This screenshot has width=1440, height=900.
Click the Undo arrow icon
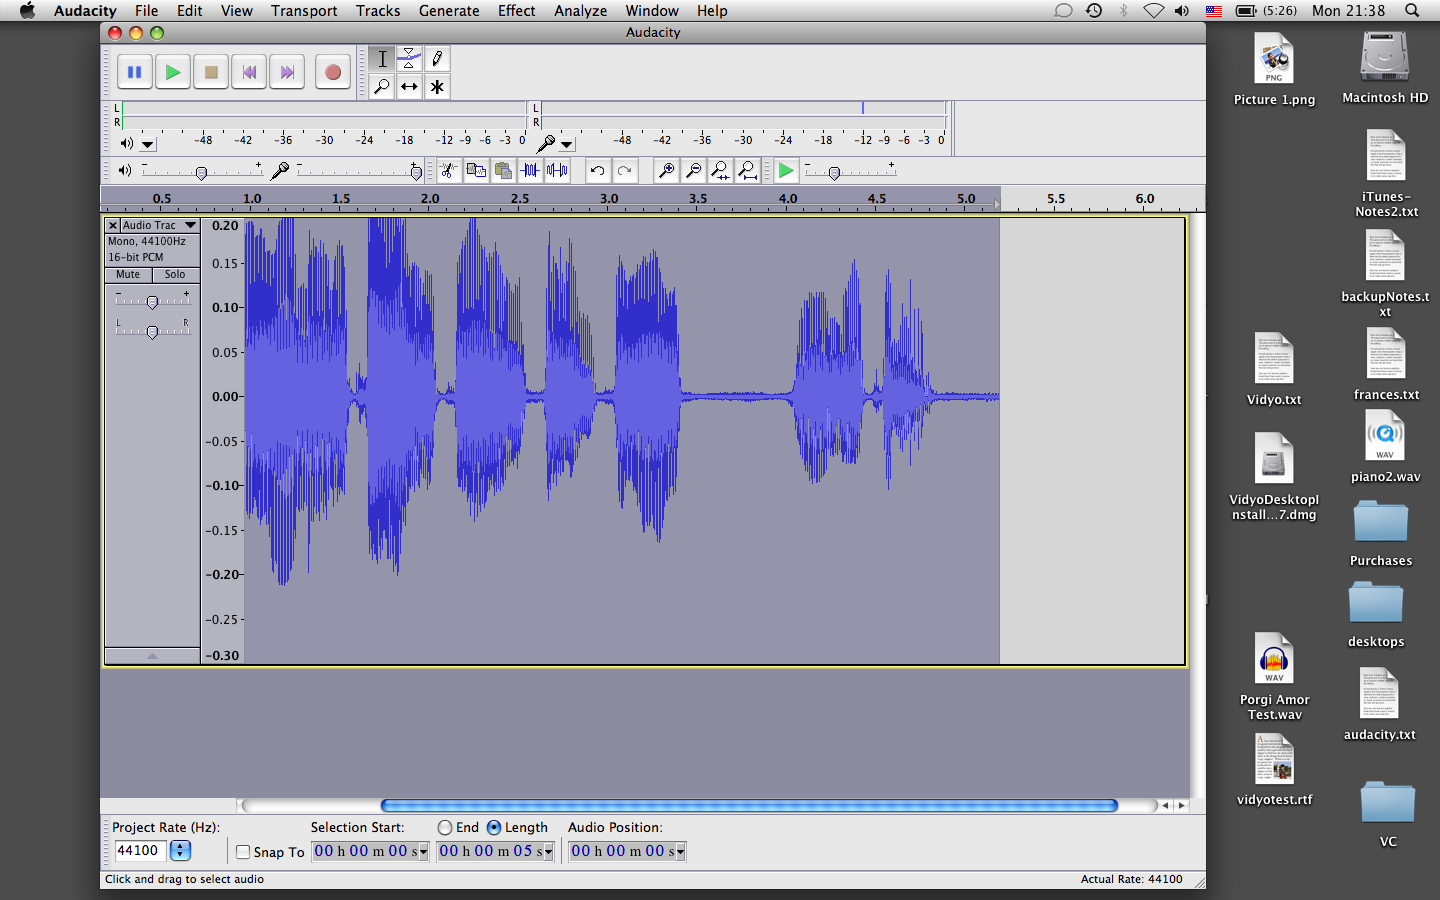click(x=597, y=171)
